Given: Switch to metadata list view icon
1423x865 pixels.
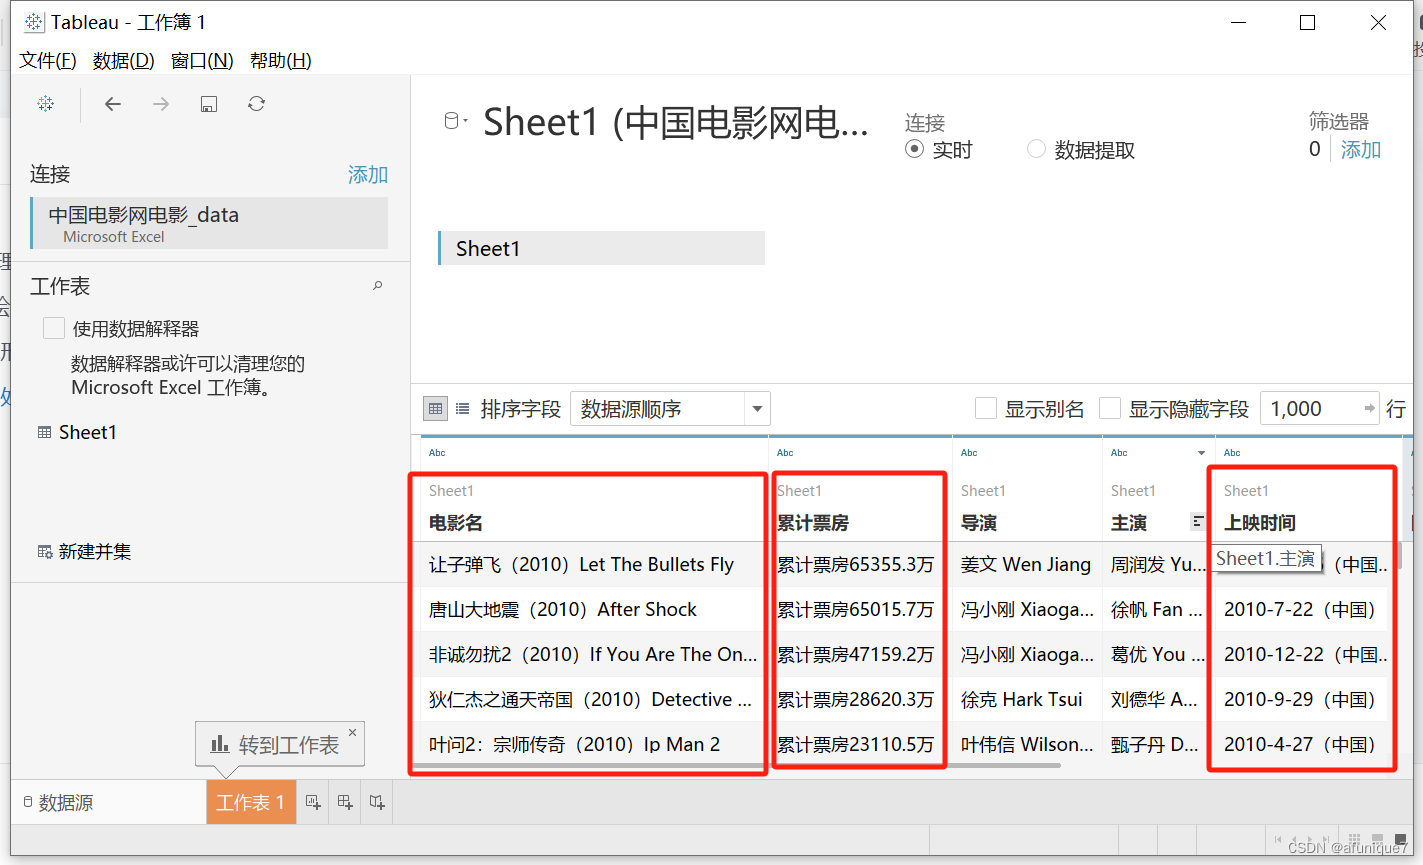Looking at the screenshot, I should 463,408.
